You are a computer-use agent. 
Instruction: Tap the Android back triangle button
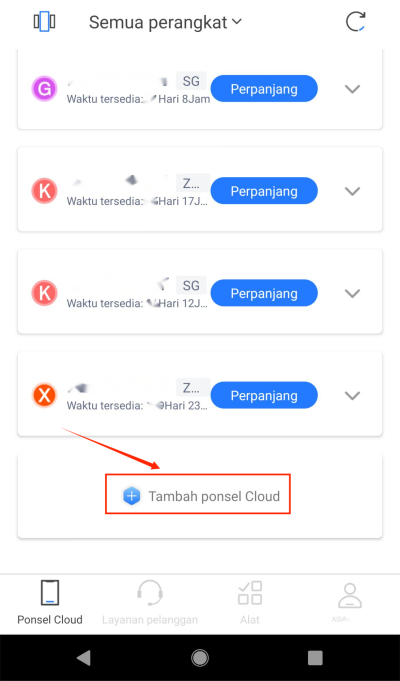point(83,658)
